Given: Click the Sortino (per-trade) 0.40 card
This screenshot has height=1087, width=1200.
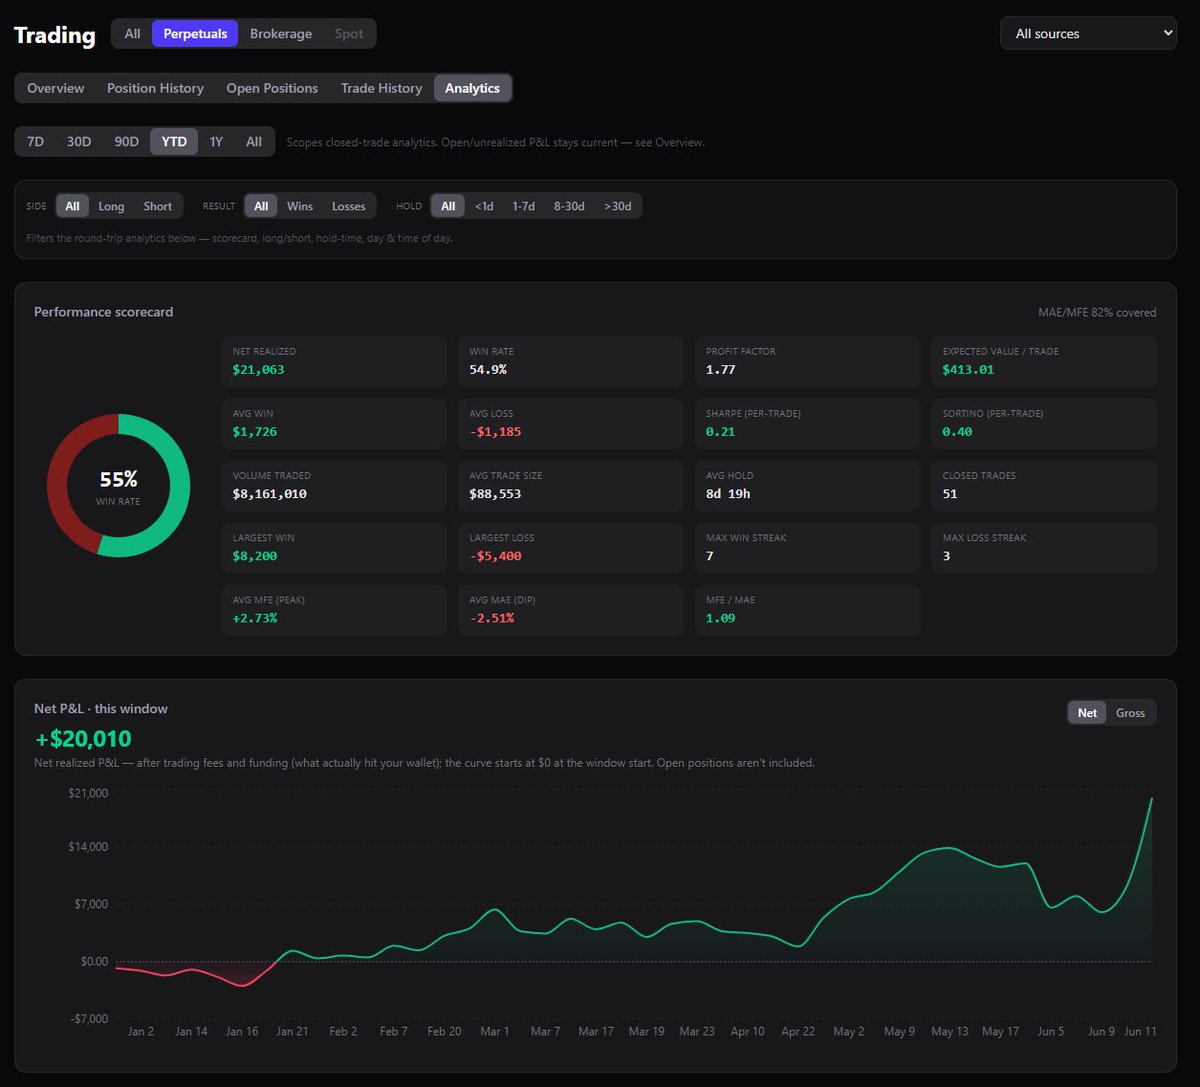Looking at the screenshot, I should (x=1044, y=423).
